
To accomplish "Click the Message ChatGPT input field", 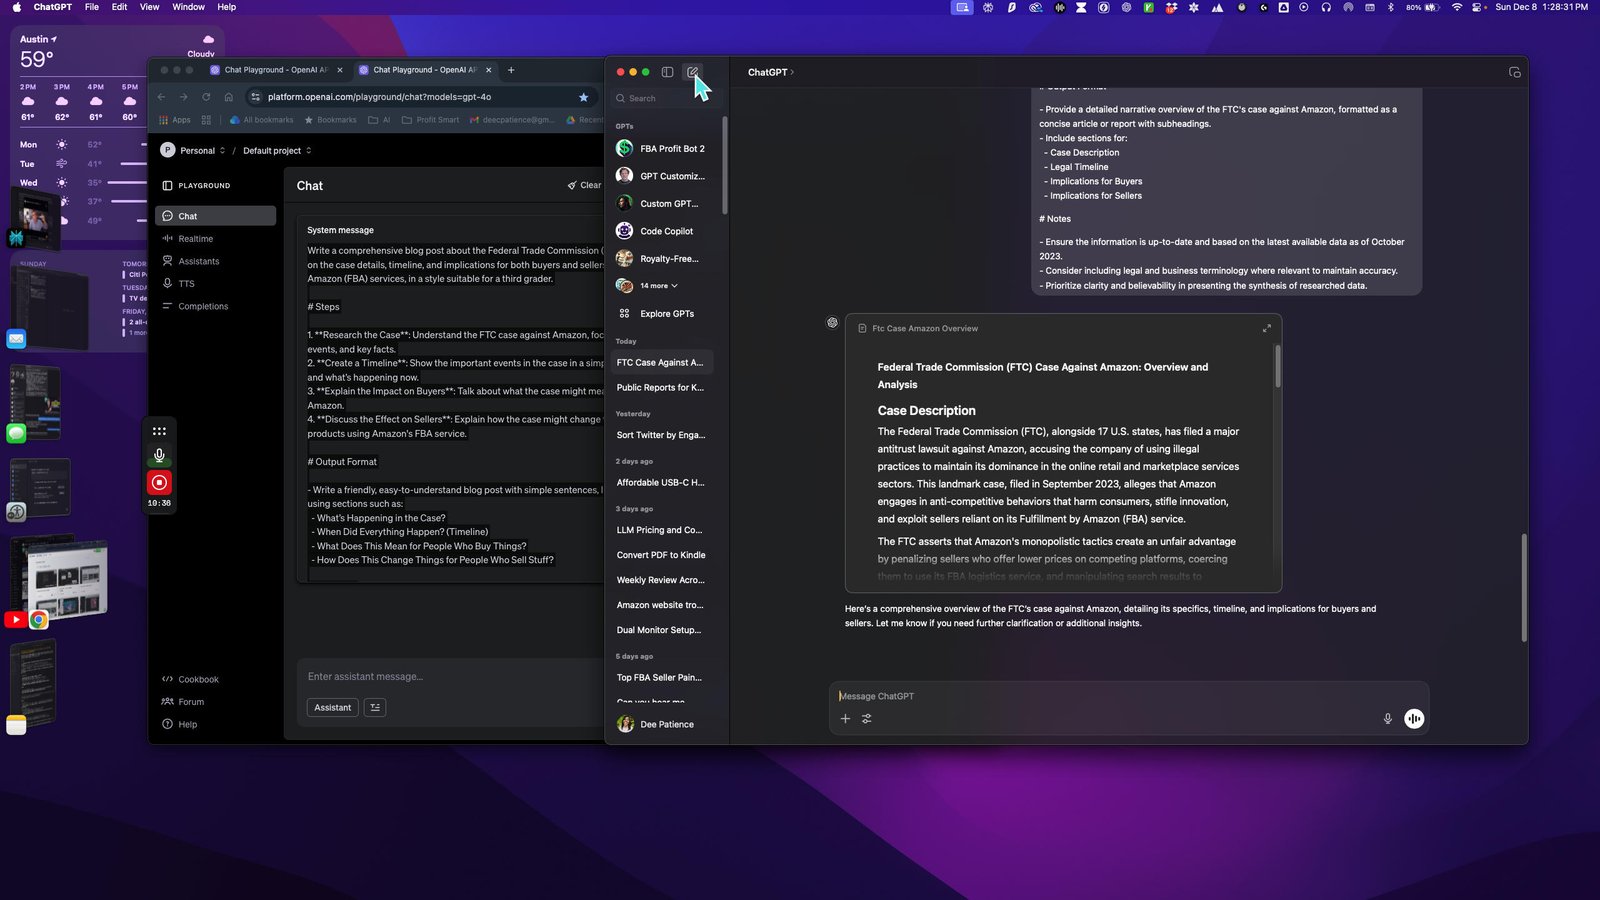I will [x=1100, y=696].
